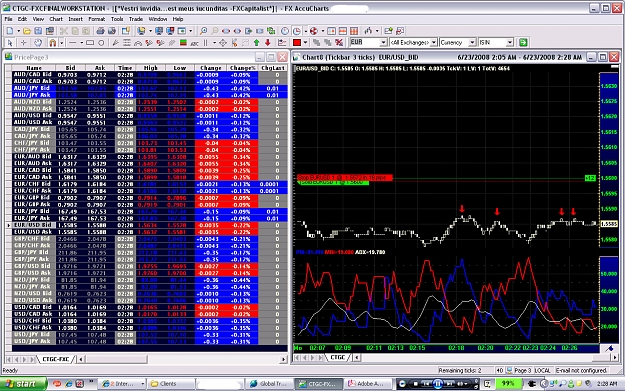The height and width of the screenshot is (391, 625).
Task: Open the Trade menu
Action: click(x=136, y=19)
